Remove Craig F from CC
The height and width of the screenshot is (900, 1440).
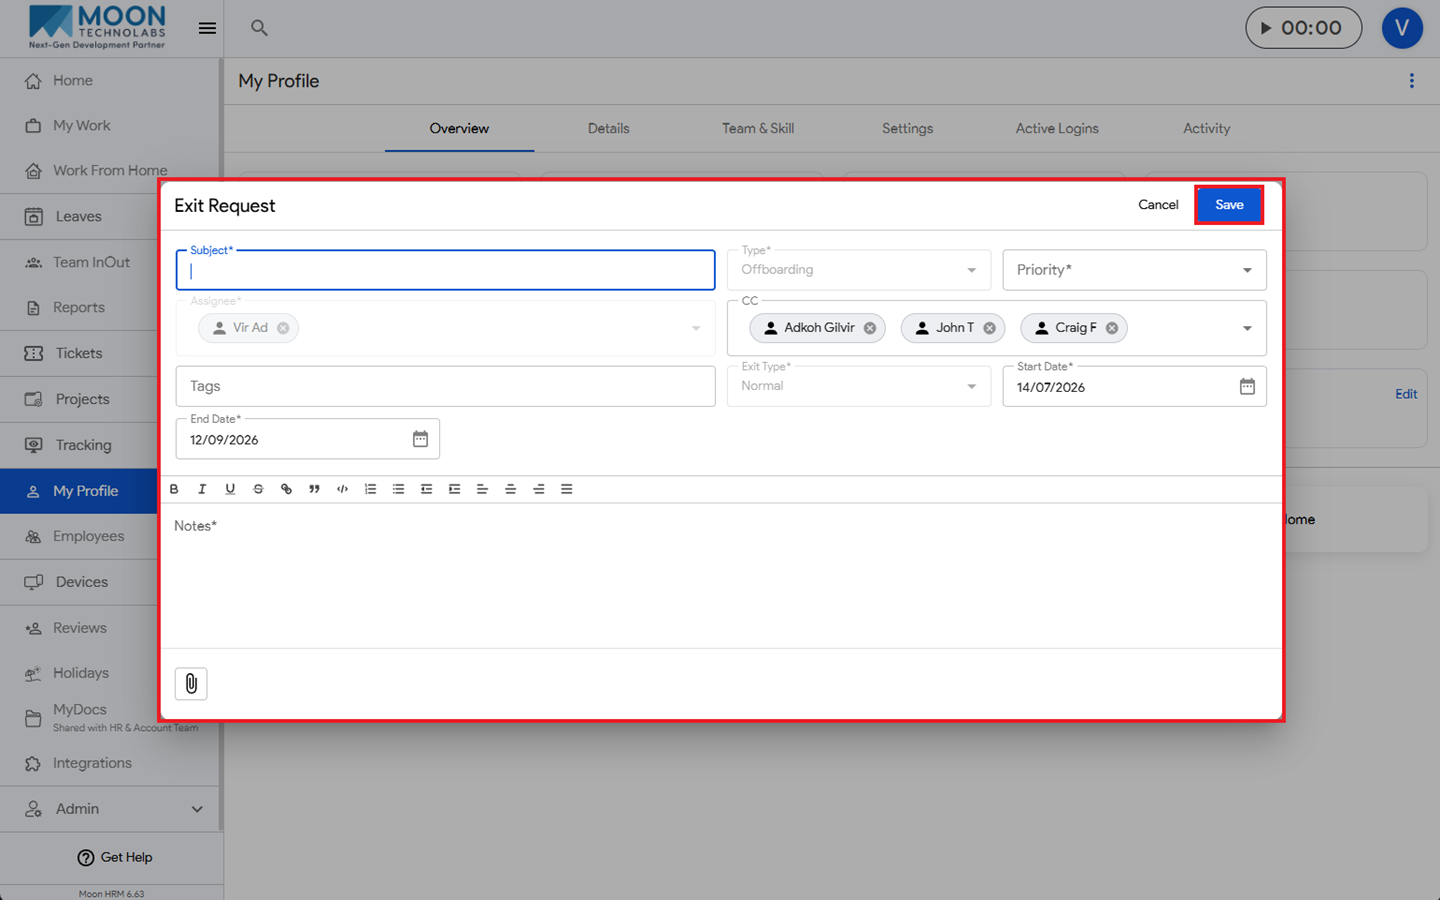pyautogui.click(x=1112, y=328)
